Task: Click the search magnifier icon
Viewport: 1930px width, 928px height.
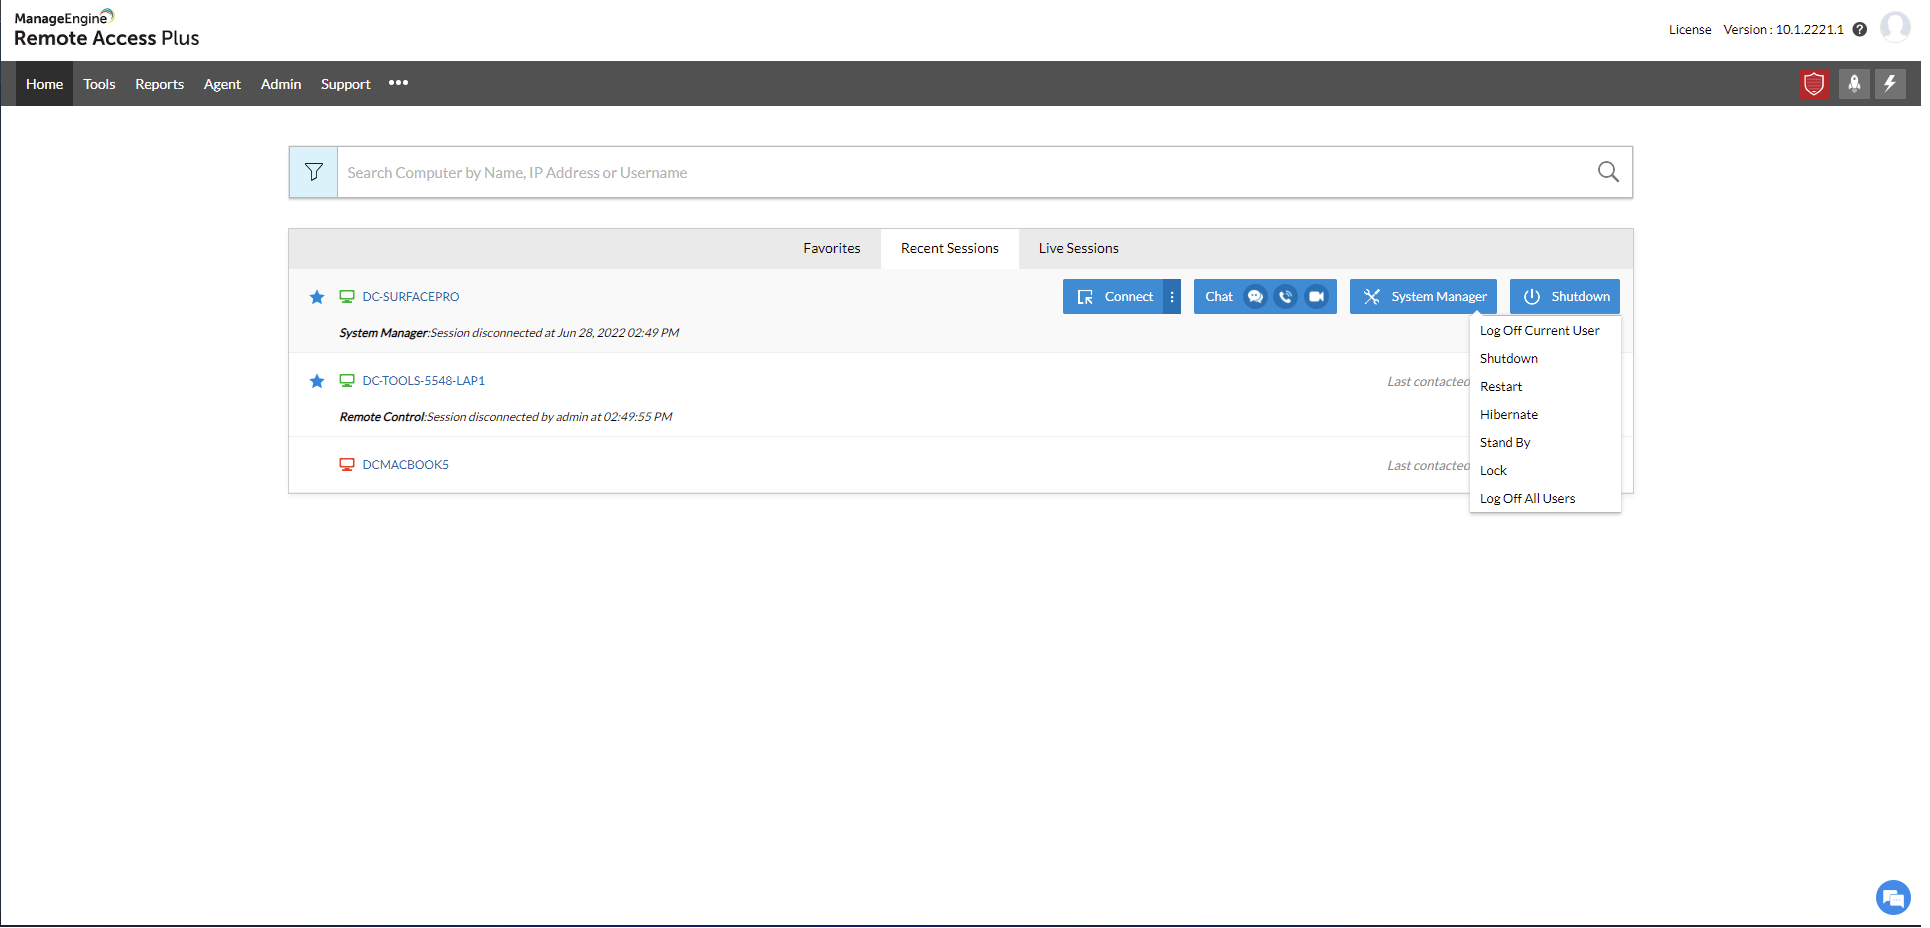Action: (x=1608, y=171)
